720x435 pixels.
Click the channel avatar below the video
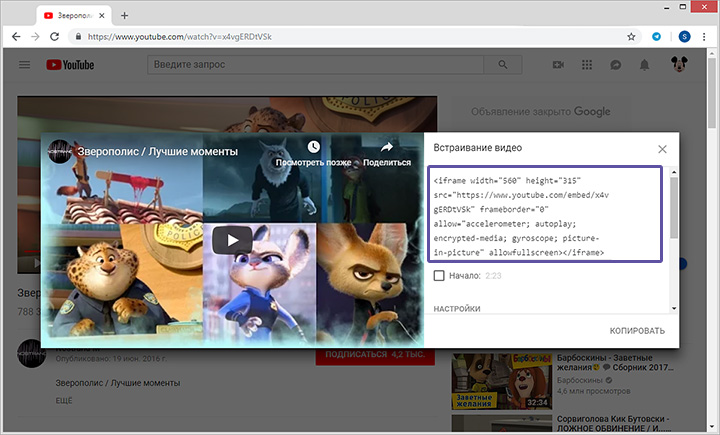(x=32, y=354)
